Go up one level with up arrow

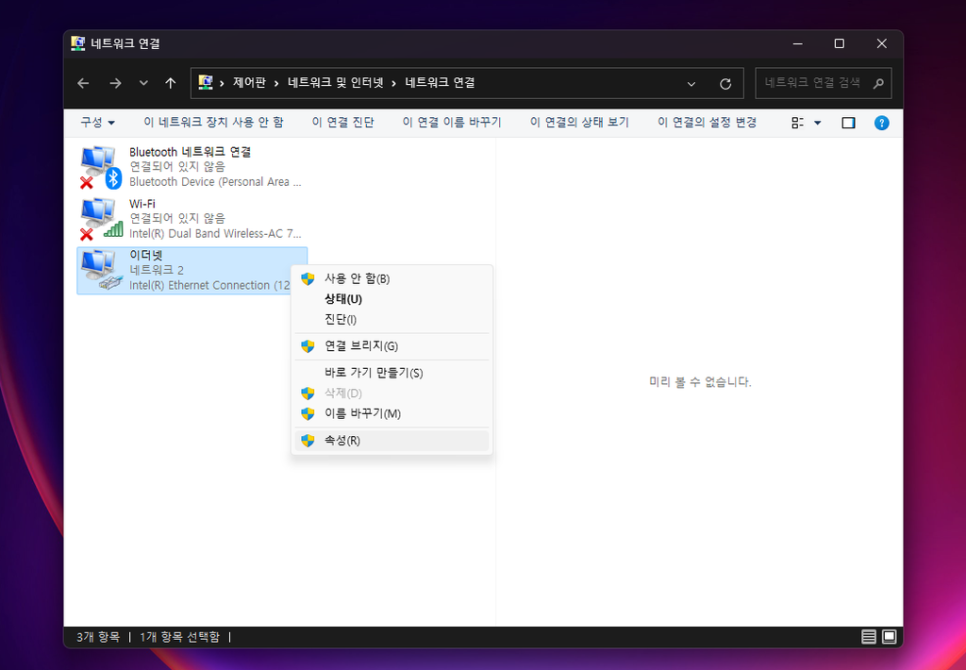pyautogui.click(x=171, y=83)
